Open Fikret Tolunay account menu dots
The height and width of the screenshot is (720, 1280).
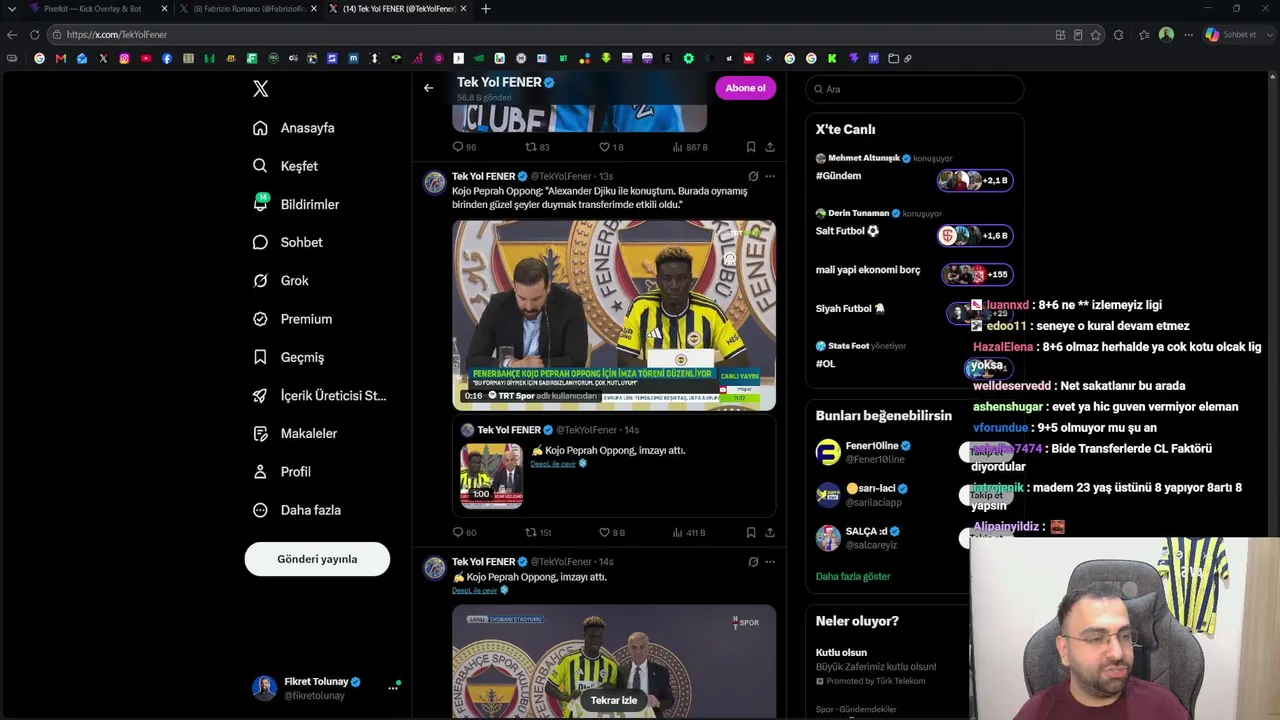393,688
